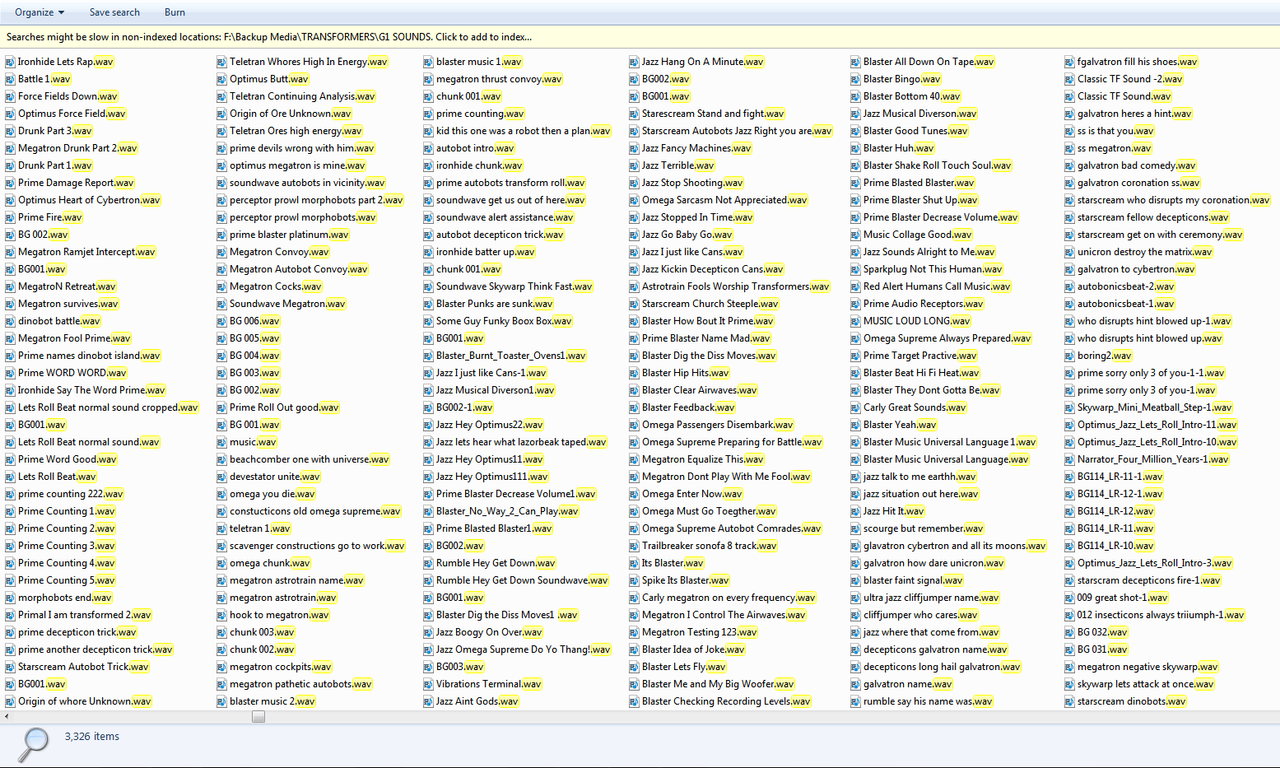Select the icon of Force Fields Down.wav
Image resolution: width=1280 pixels, height=768 pixels.
[10, 97]
